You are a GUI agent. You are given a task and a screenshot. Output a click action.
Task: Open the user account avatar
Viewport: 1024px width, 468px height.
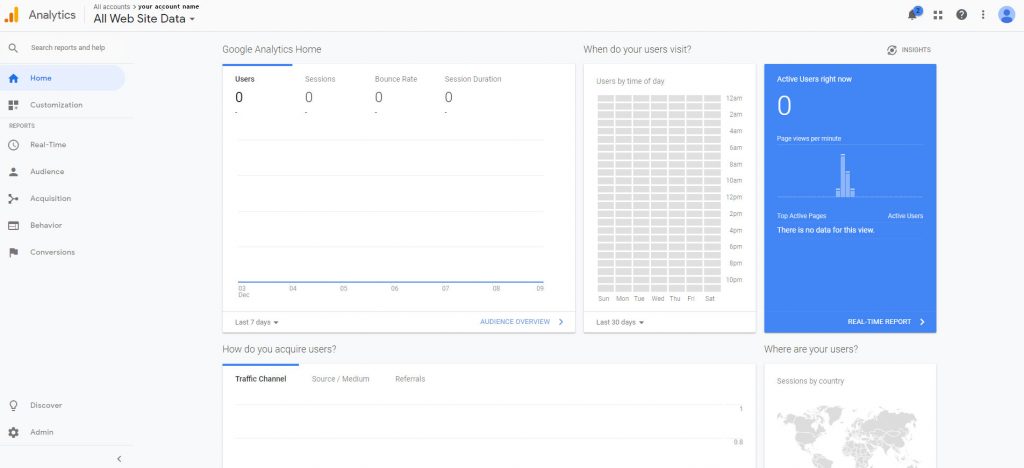coord(1006,14)
